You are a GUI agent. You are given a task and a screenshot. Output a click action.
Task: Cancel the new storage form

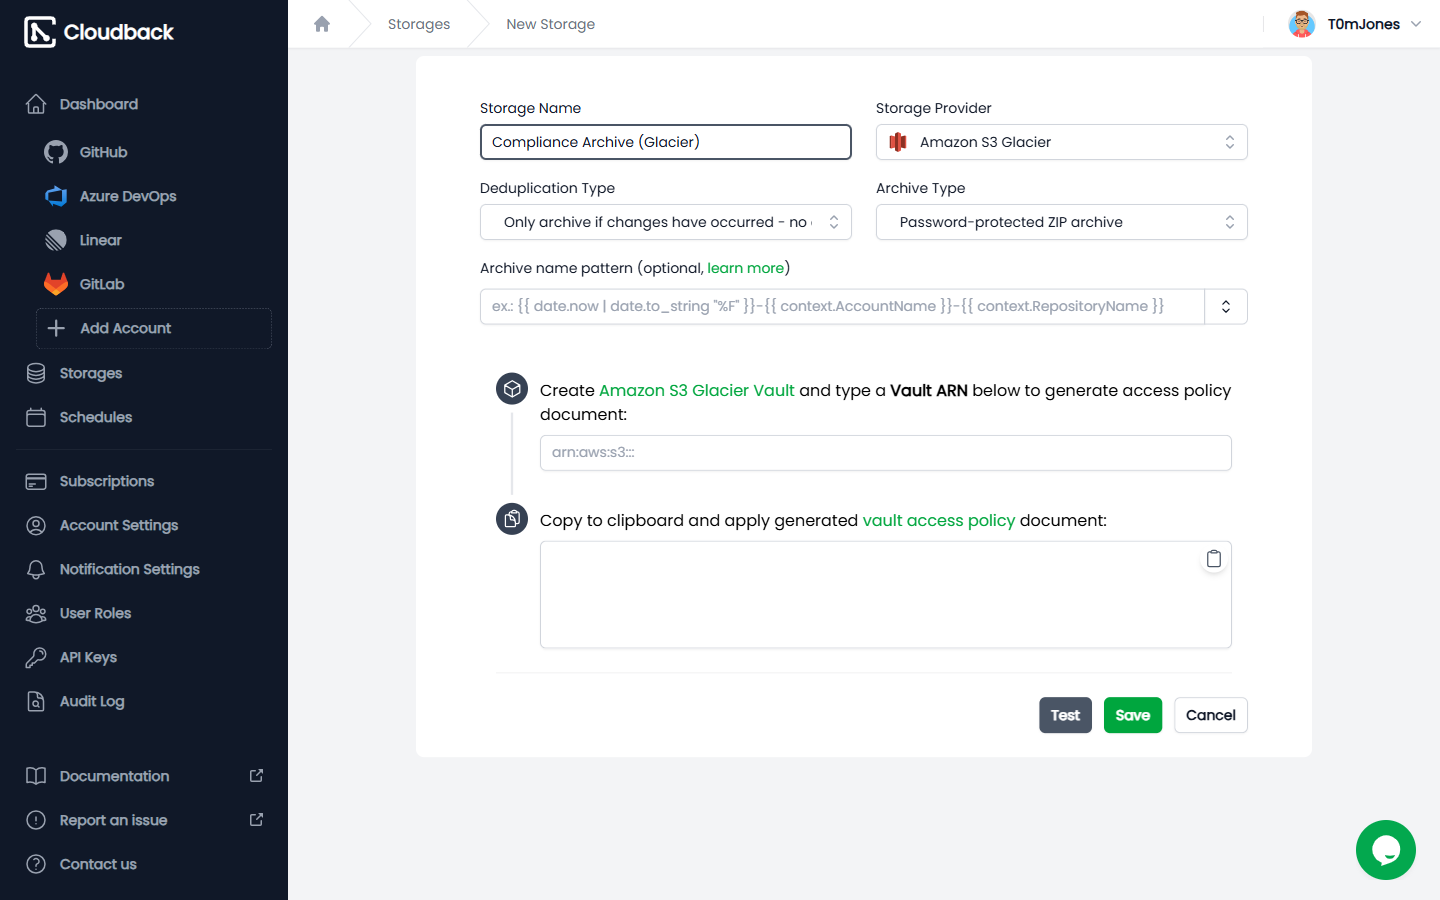(x=1211, y=715)
